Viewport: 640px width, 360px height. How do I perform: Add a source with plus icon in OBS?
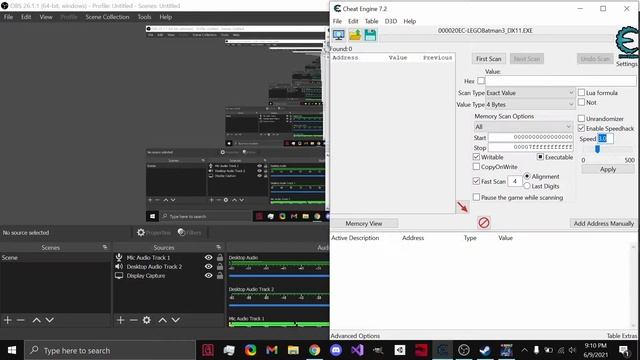tap(120, 320)
